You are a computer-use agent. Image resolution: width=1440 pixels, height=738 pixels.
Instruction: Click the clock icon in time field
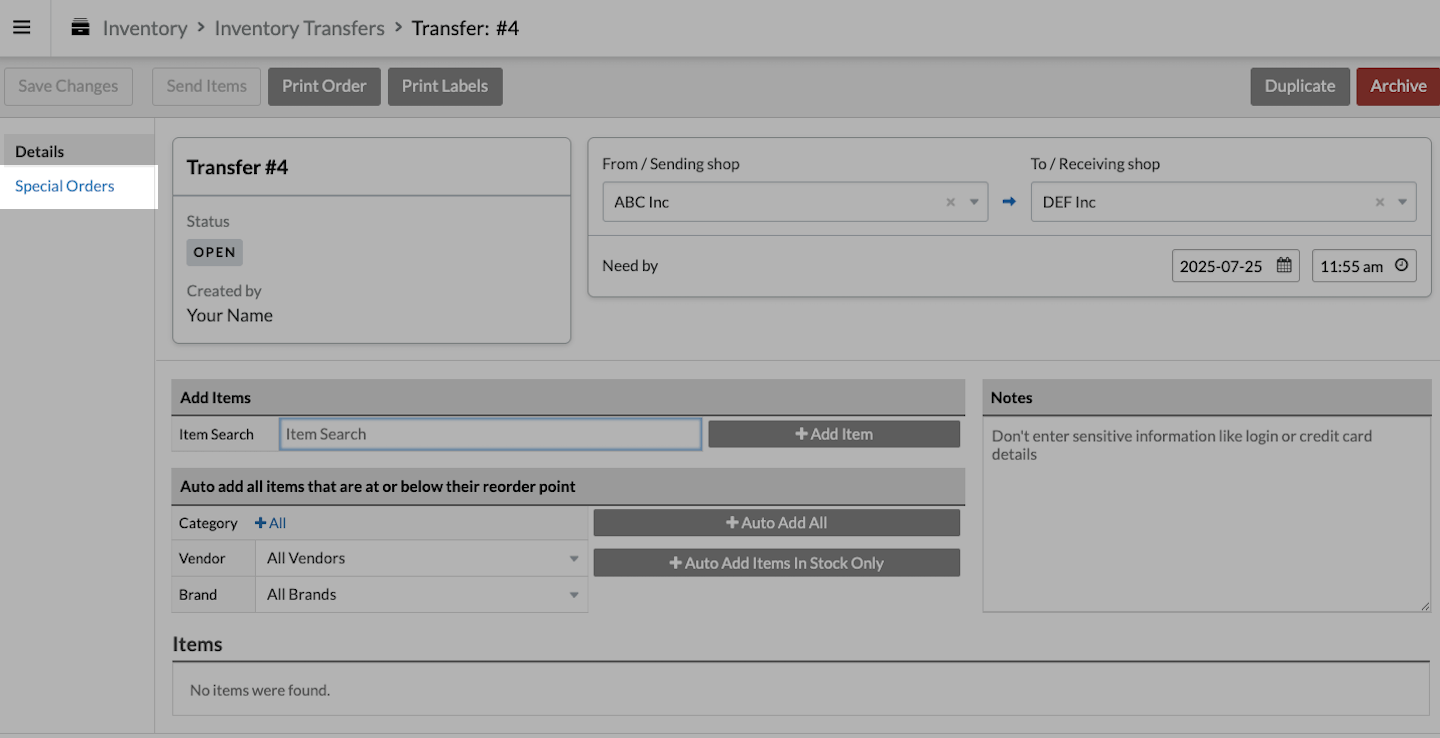pos(1401,266)
